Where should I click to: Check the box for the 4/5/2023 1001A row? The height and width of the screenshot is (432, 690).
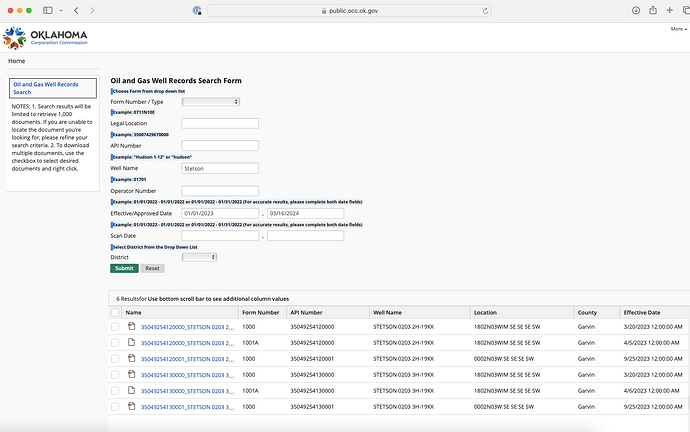(115, 343)
